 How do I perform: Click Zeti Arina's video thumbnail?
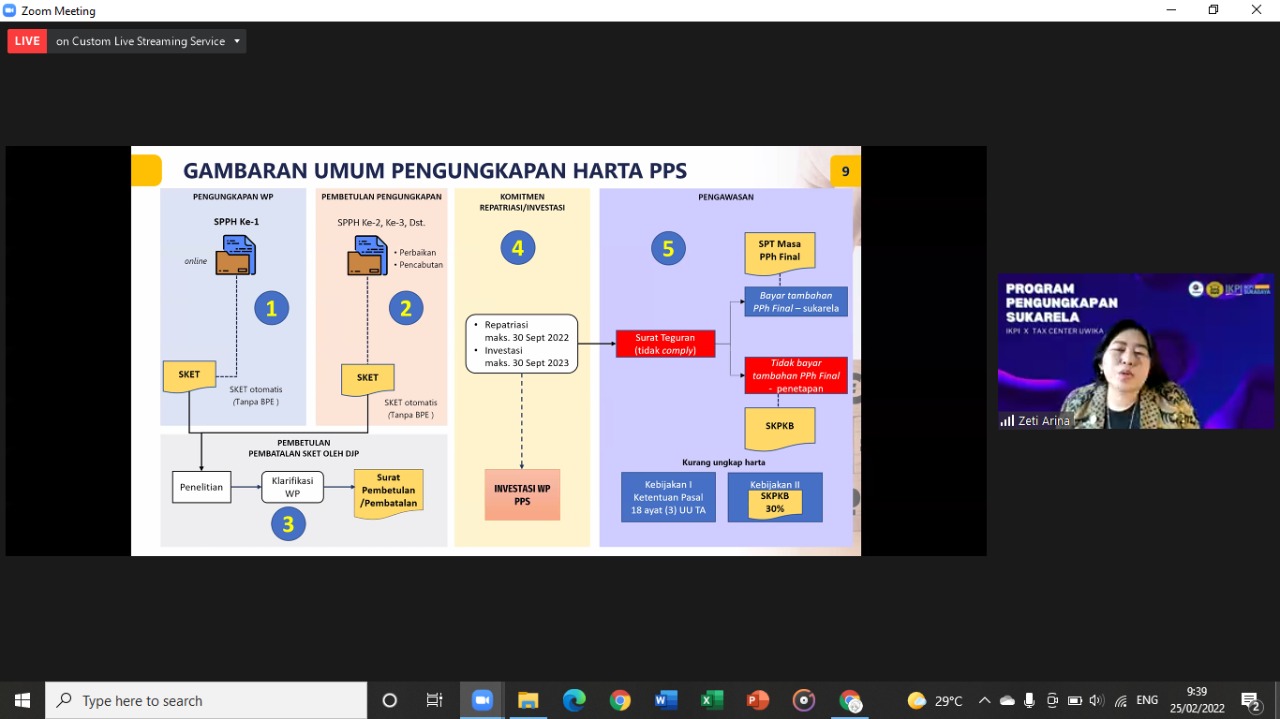coord(1135,351)
